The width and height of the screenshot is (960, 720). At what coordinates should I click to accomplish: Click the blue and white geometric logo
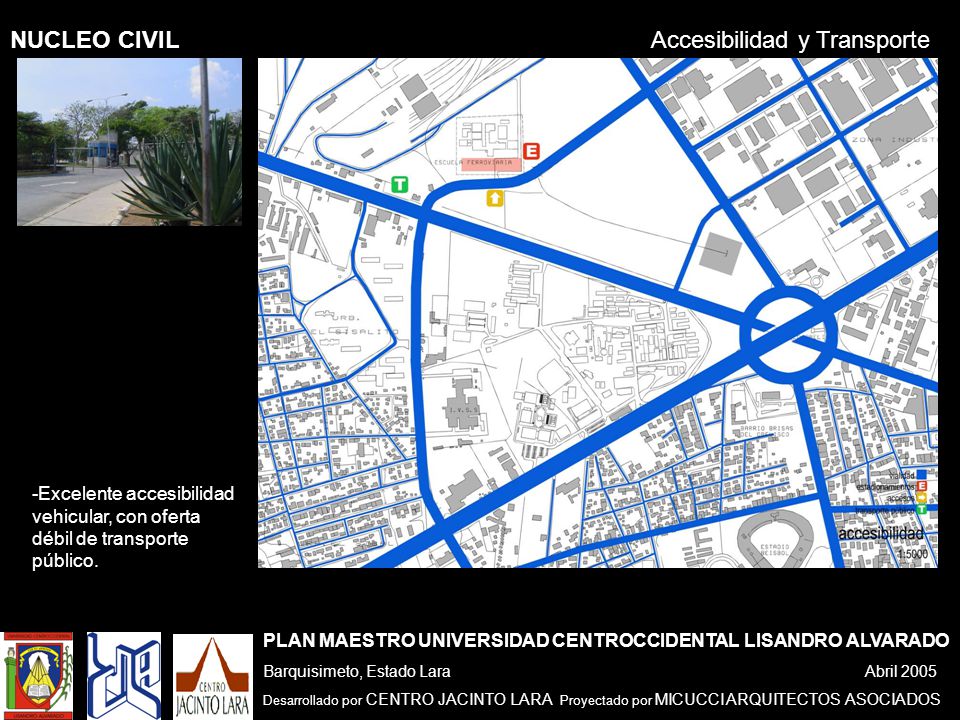click(124, 676)
